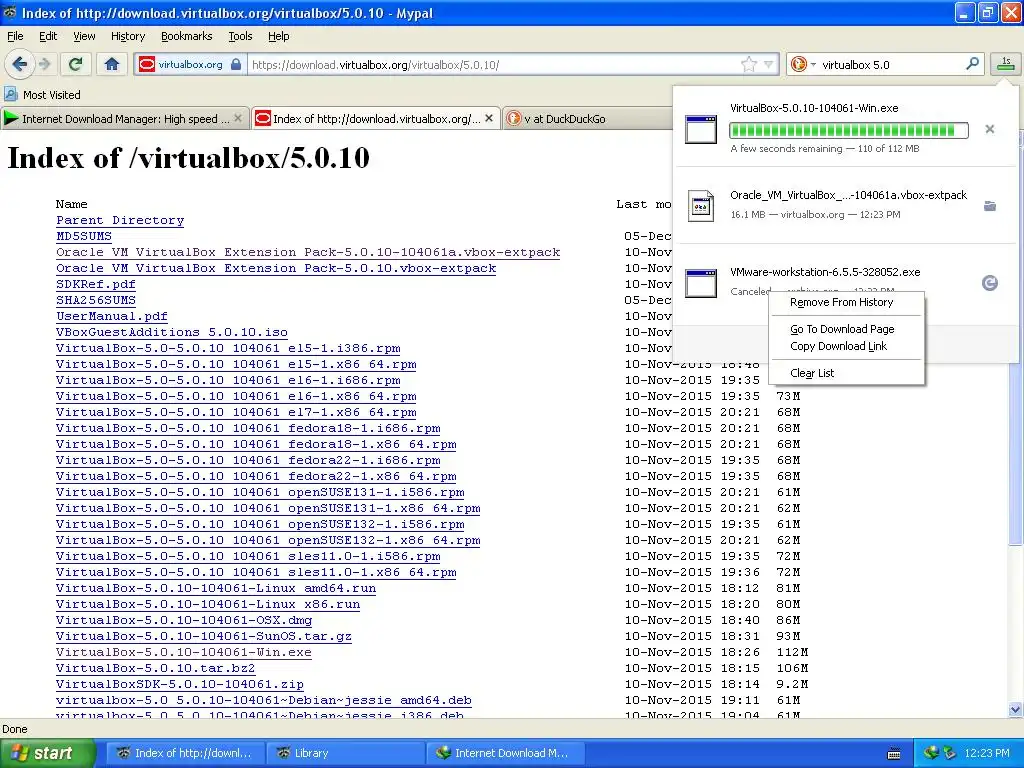
Task: Click Index of http://downl taskbar button
Action: tap(185, 753)
